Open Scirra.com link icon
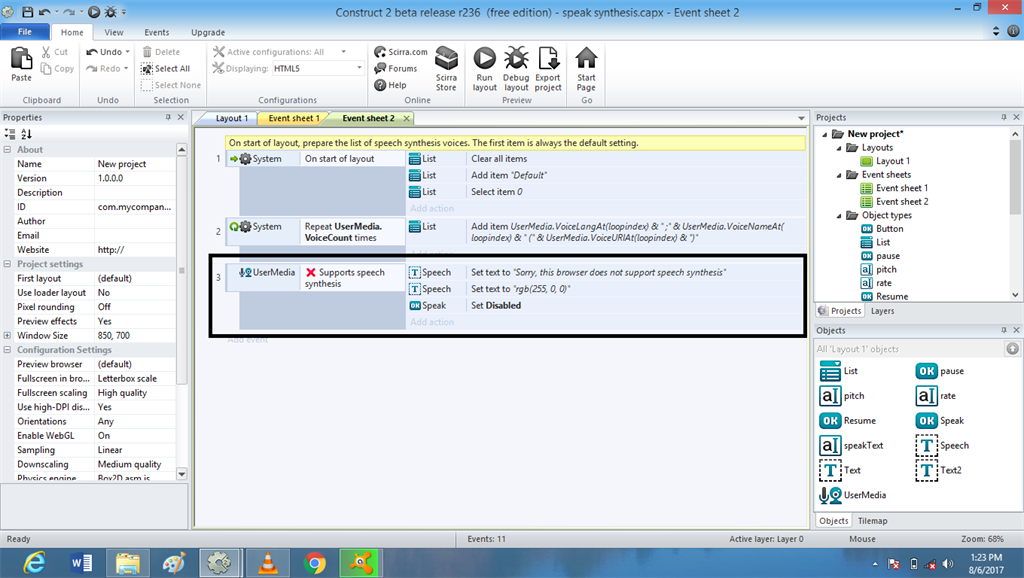Viewport: 1024px width, 578px height. click(x=379, y=52)
